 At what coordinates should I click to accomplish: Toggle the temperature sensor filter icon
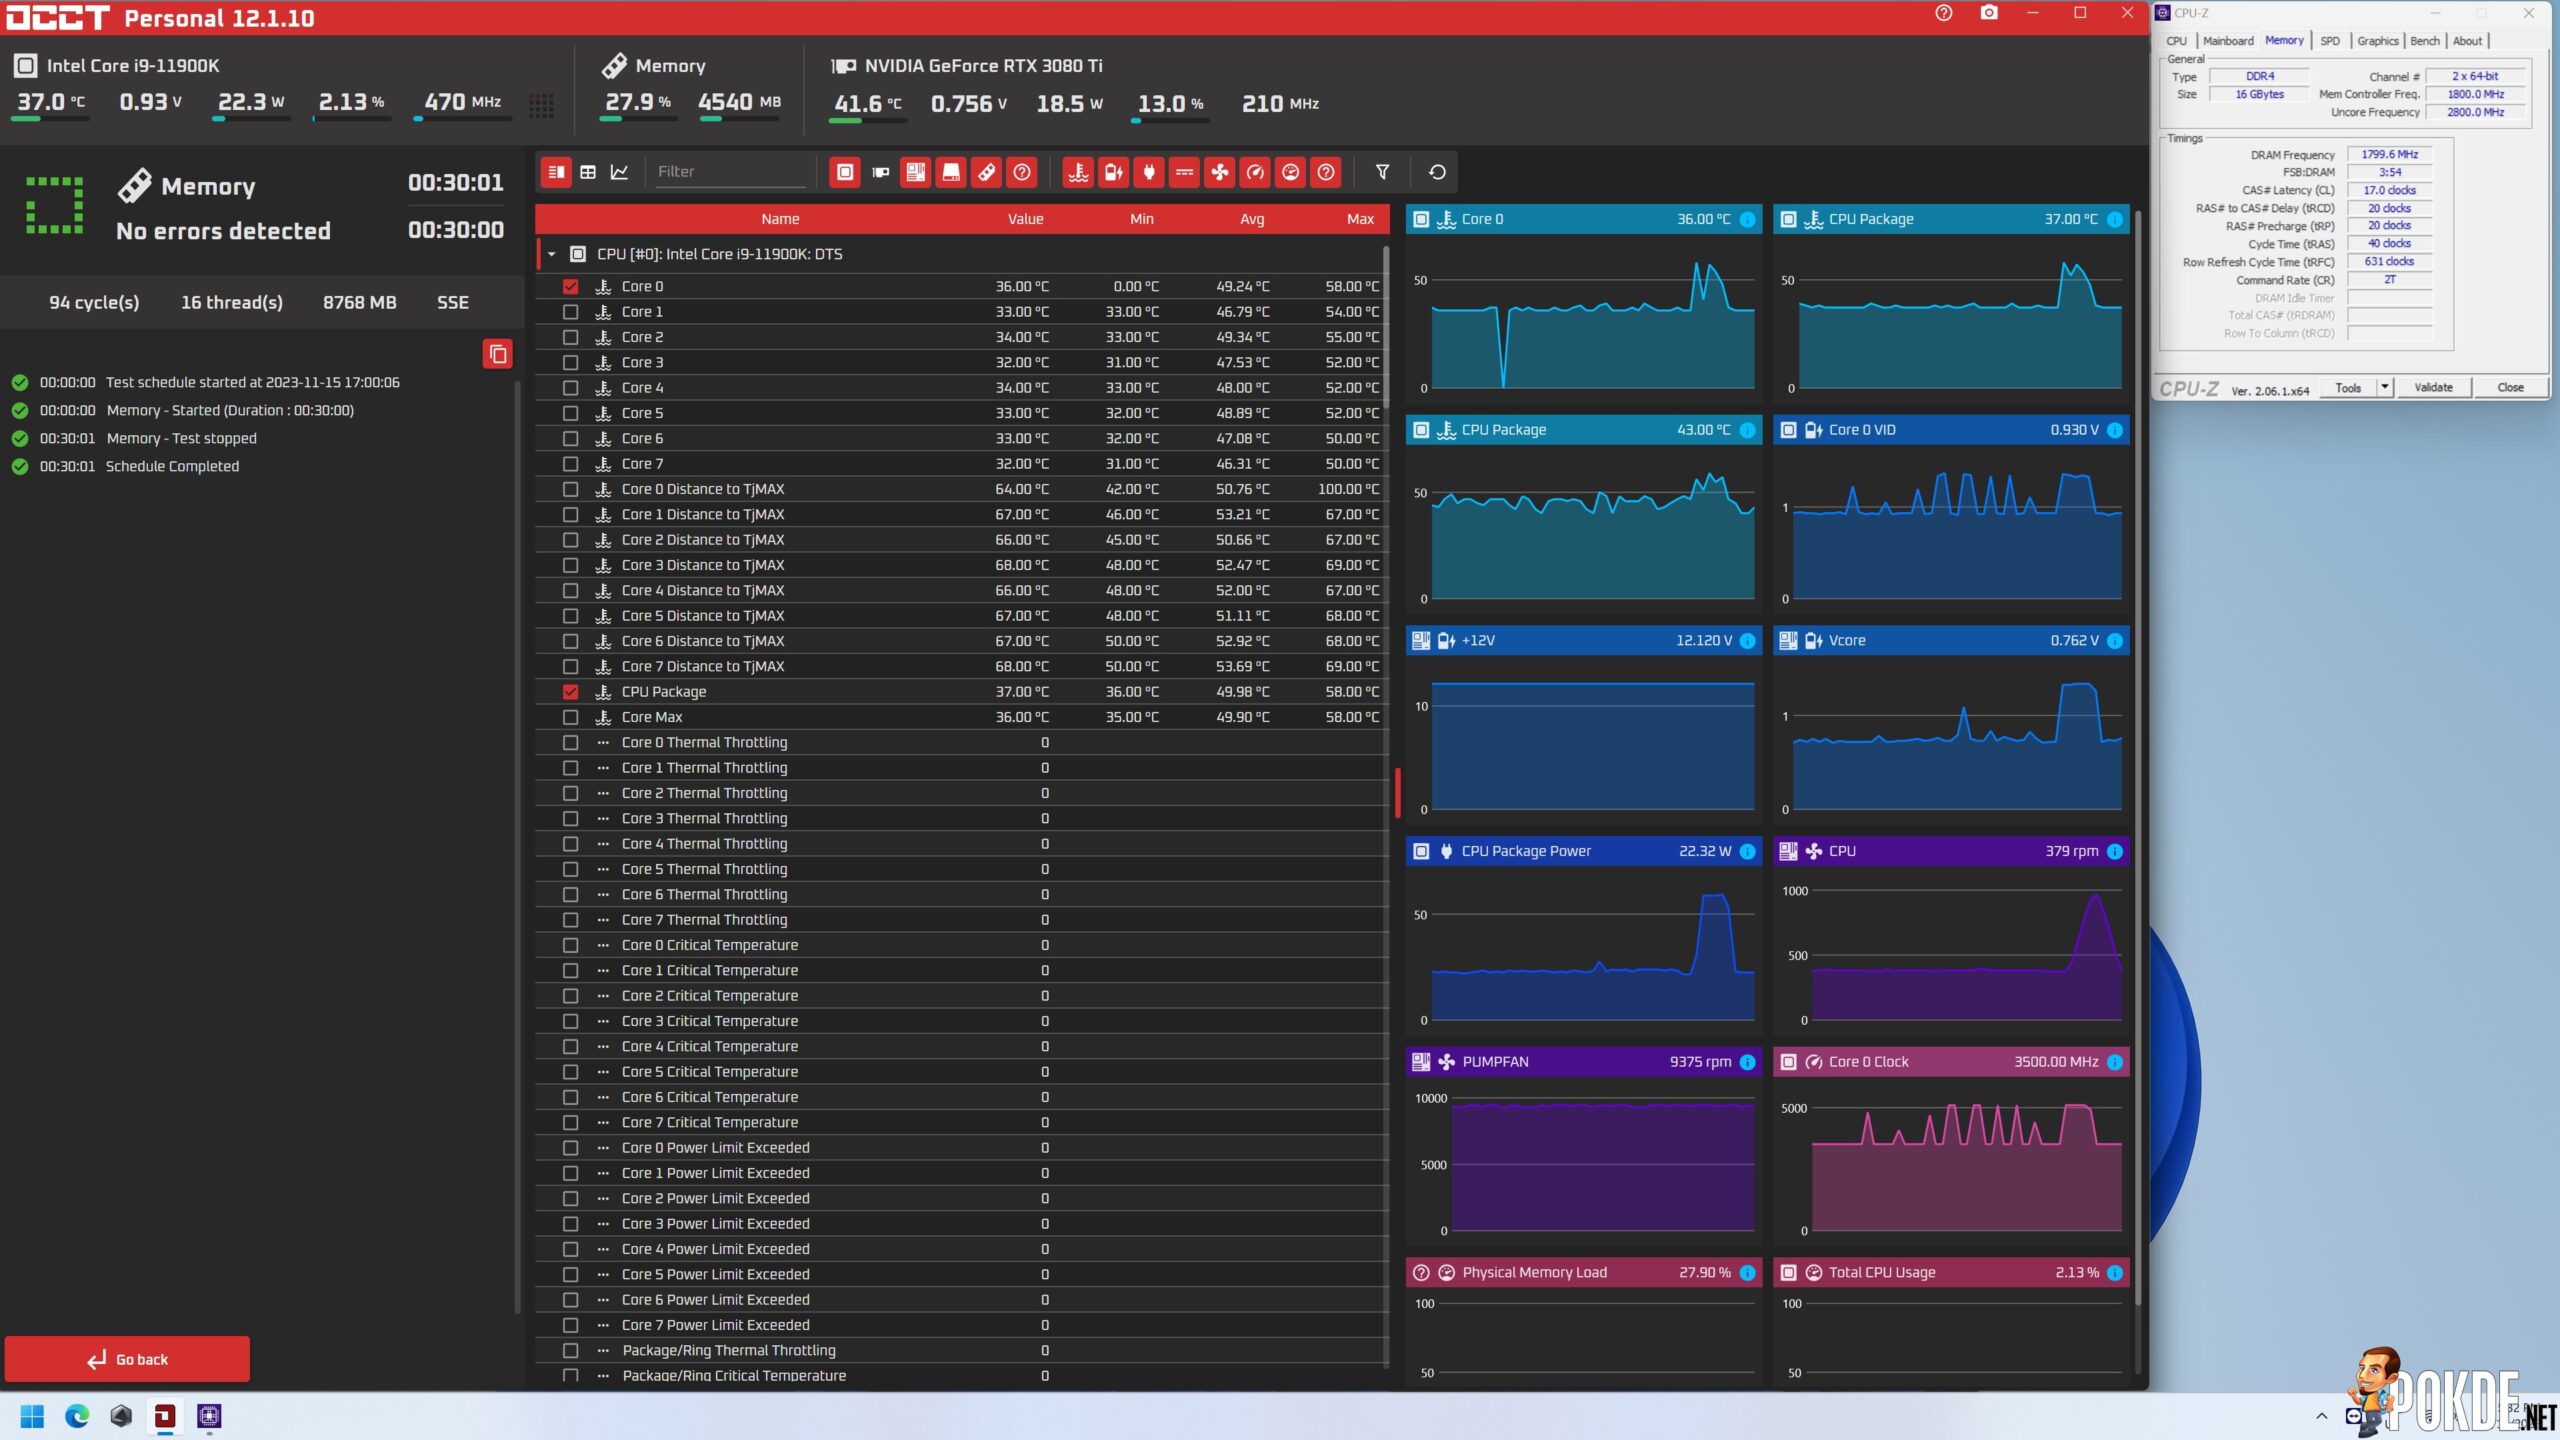click(1078, 172)
